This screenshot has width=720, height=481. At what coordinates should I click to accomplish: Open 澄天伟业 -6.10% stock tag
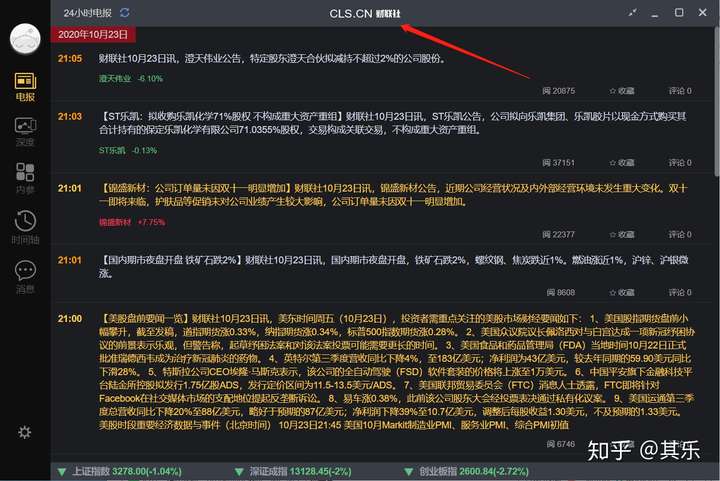(131, 78)
